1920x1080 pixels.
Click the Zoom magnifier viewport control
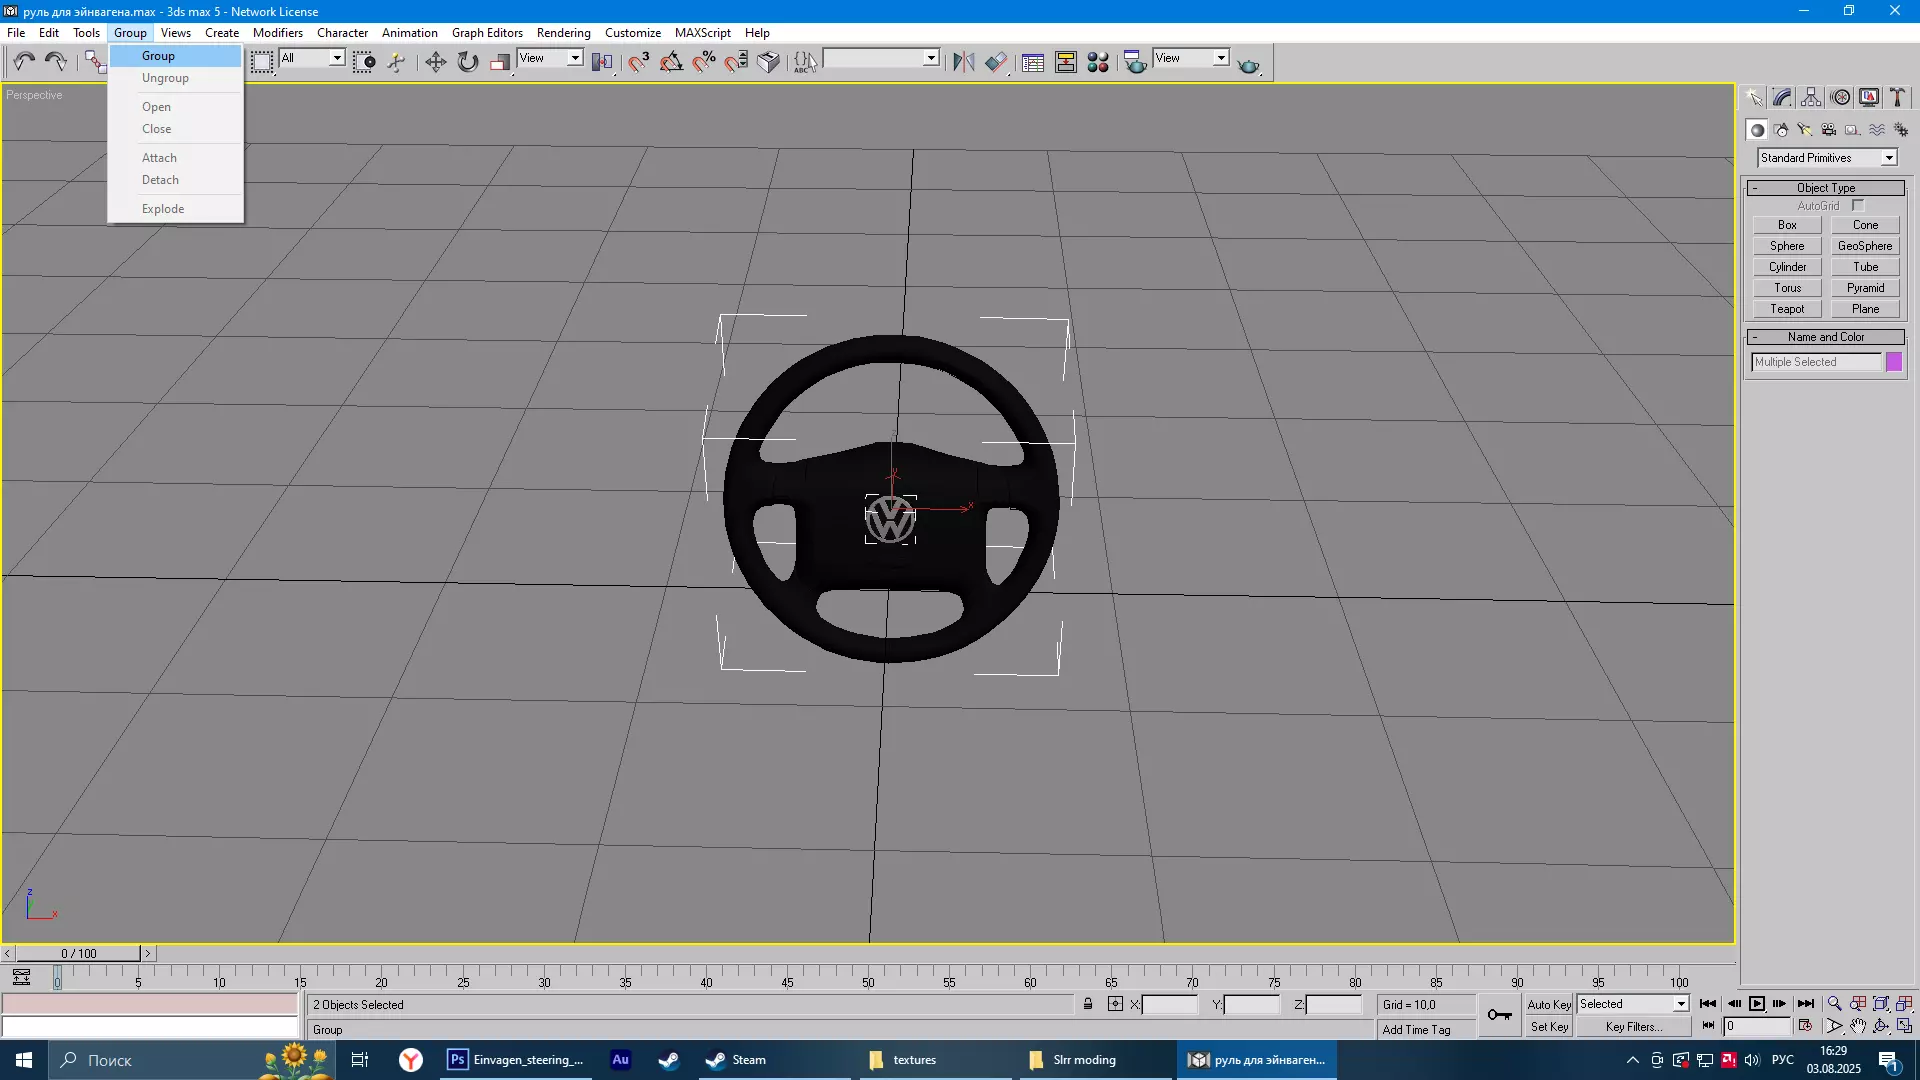(1834, 1004)
